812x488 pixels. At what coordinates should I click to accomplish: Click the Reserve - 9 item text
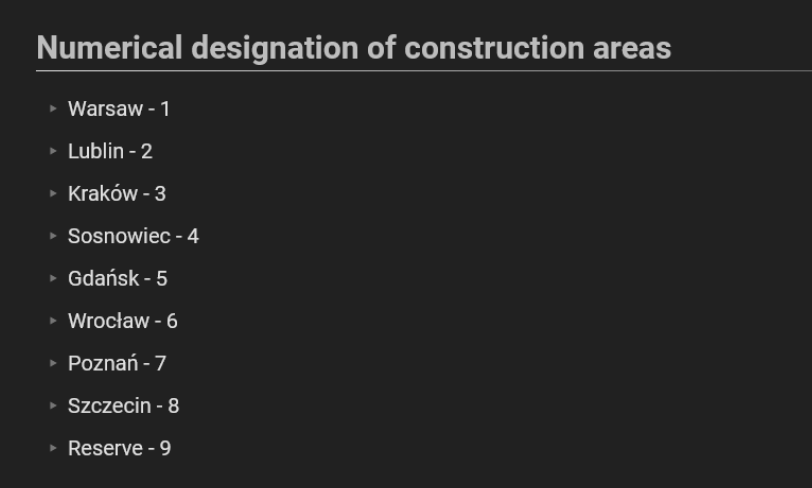tap(119, 449)
